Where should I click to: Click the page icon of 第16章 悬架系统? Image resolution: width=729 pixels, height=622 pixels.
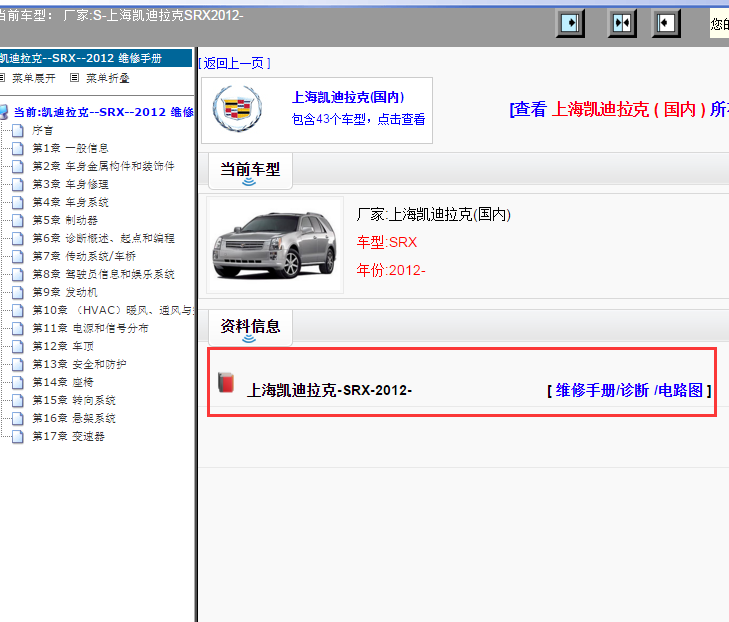[x=18, y=418]
